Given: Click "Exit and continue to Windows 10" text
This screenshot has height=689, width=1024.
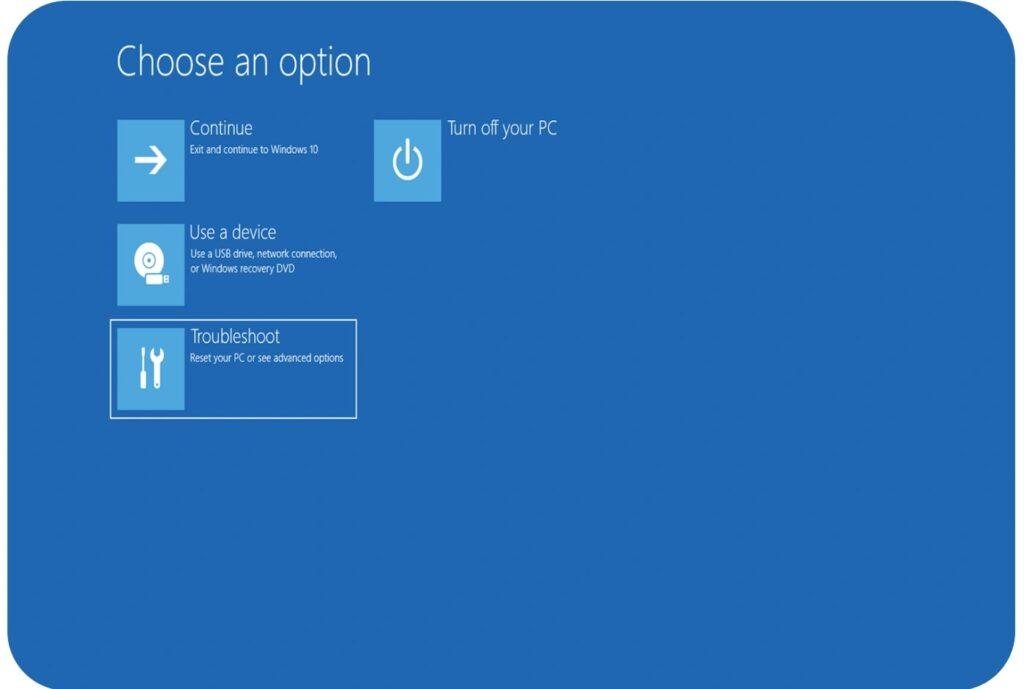Looking at the screenshot, I should [254, 150].
